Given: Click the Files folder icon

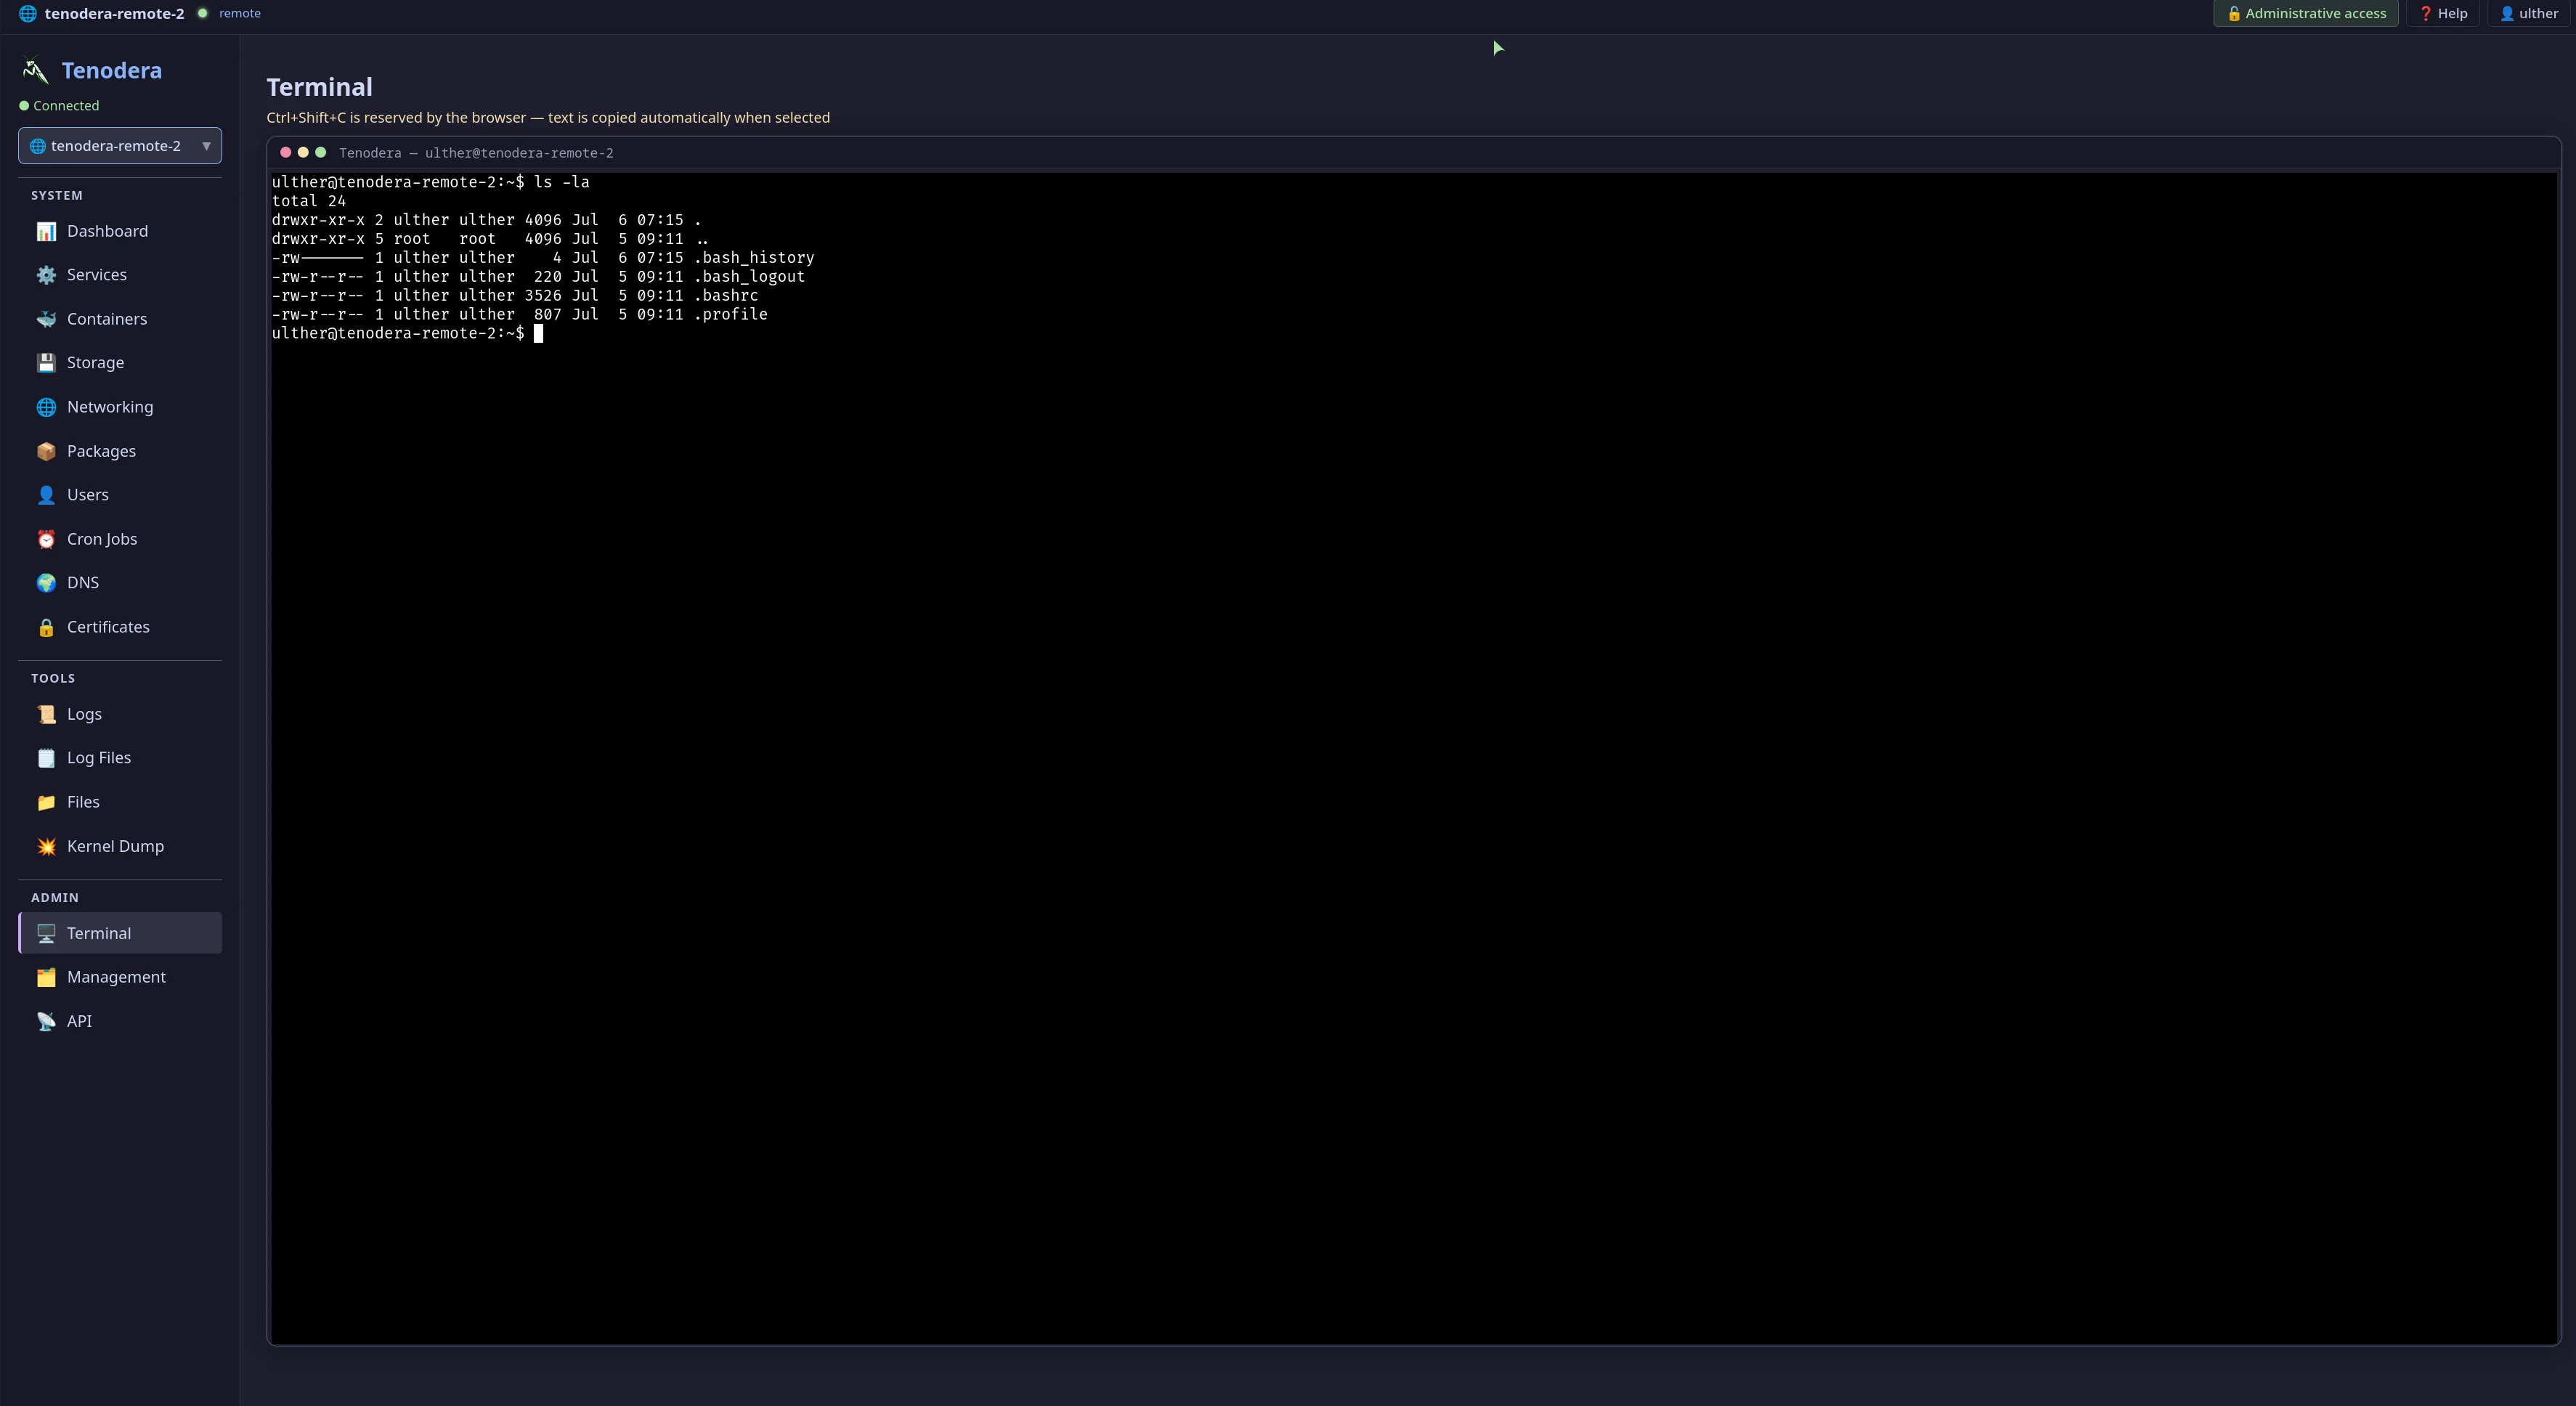Looking at the screenshot, I should [46, 802].
